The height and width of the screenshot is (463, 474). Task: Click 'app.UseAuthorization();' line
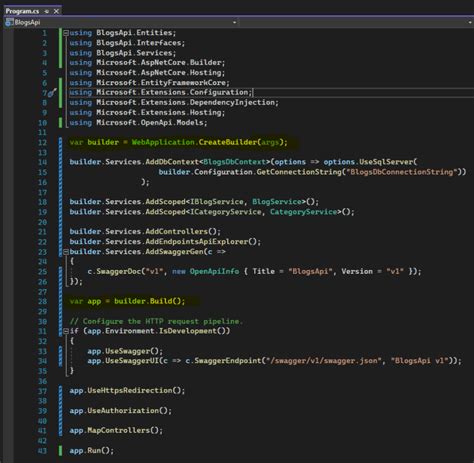pos(120,410)
